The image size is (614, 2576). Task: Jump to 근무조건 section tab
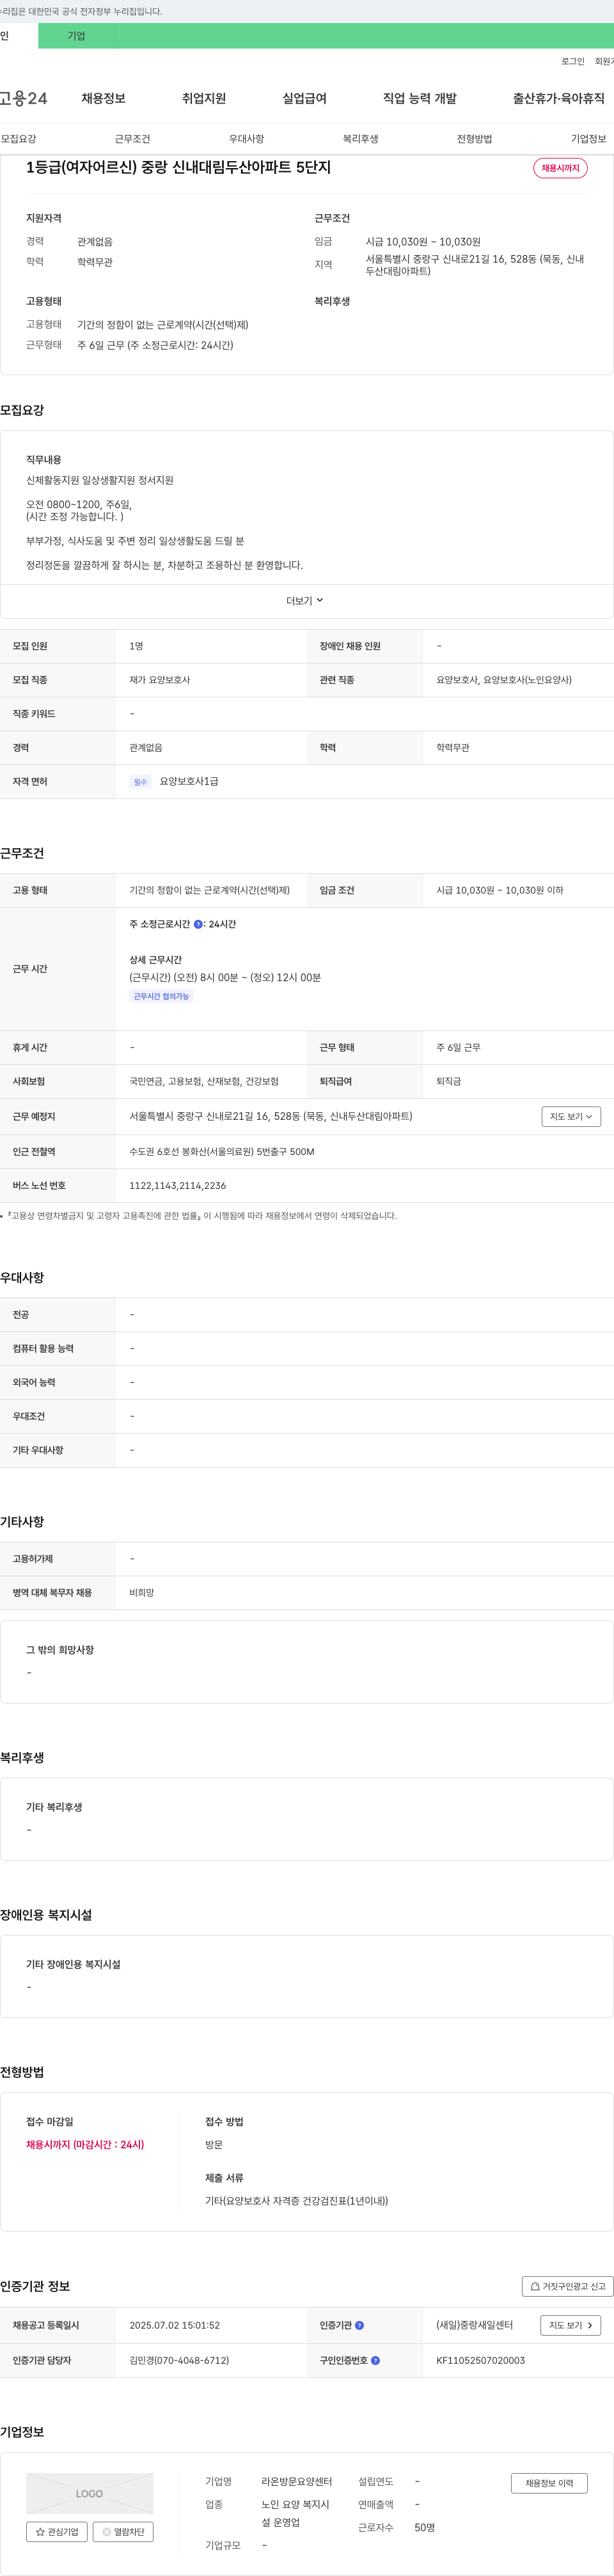click(132, 139)
